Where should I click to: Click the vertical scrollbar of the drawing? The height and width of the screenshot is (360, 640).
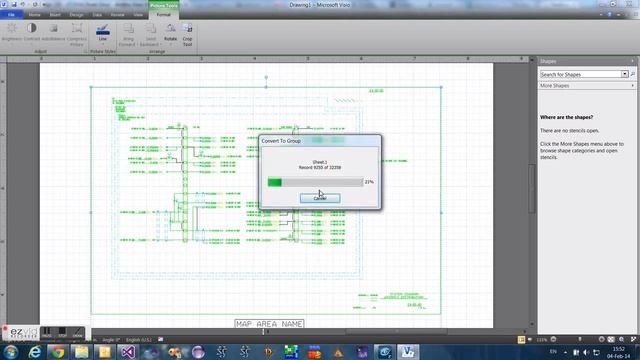click(x=532, y=190)
